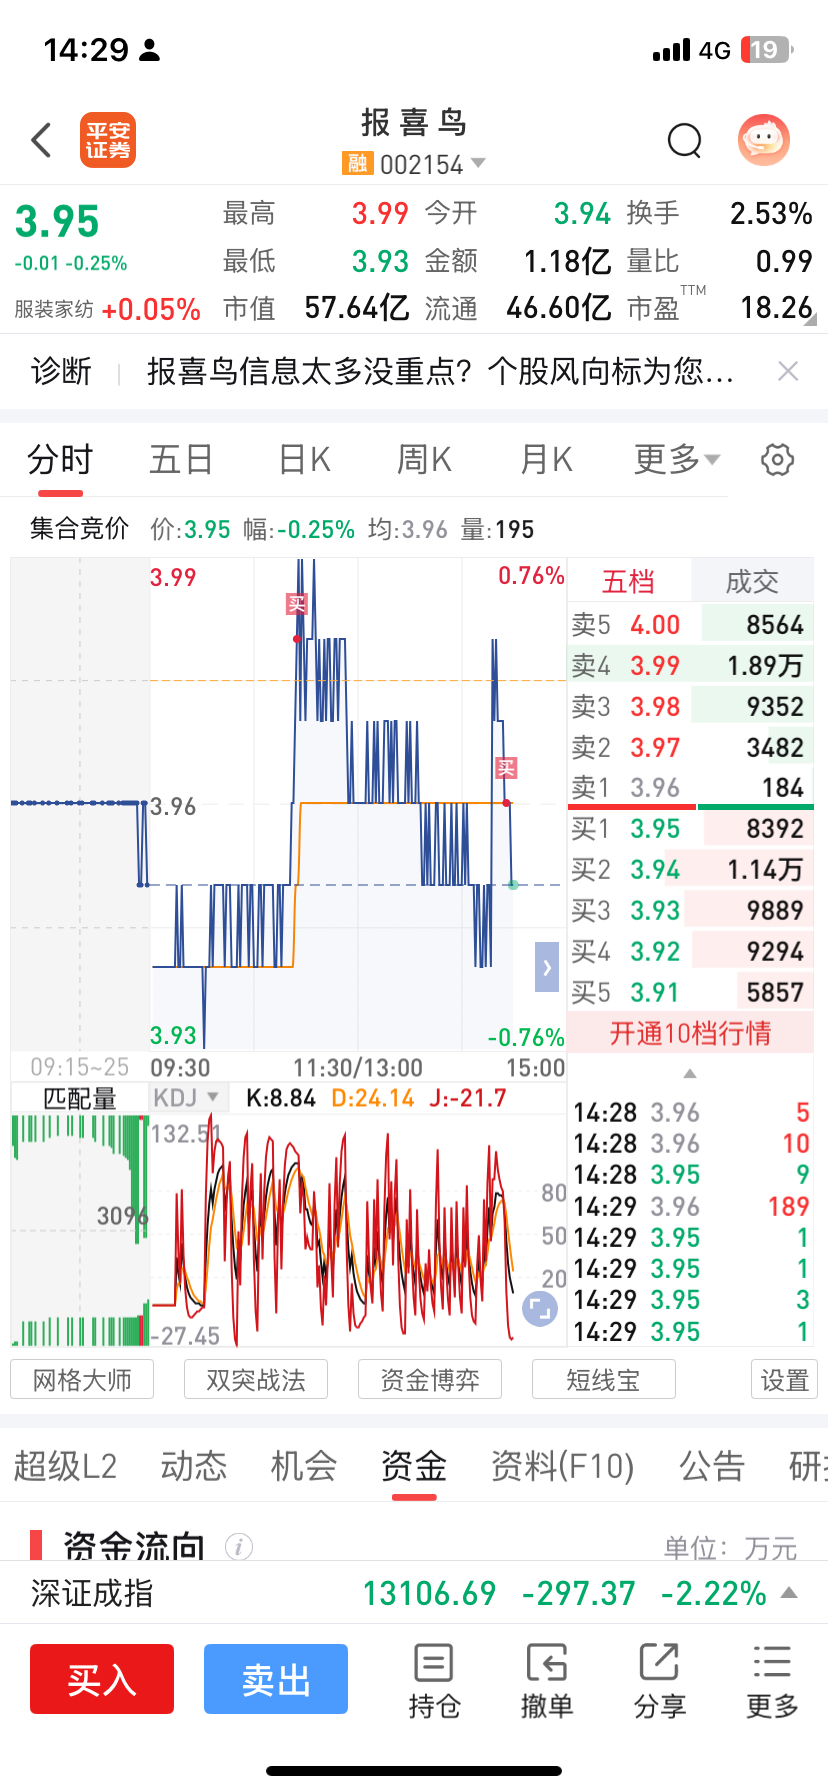Open the 资金流向 info icon
The height and width of the screenshot is (1792, 828).
[238, 1546]
